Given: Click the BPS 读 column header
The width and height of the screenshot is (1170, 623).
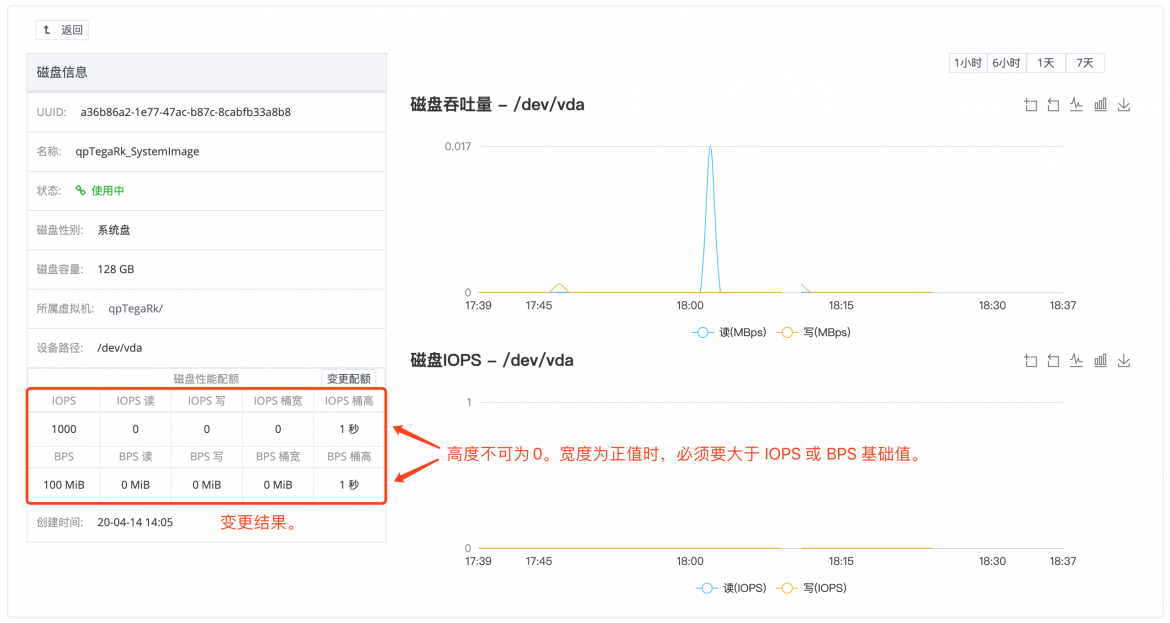Looking at the screenshot, I should click(x=135, y=457).
